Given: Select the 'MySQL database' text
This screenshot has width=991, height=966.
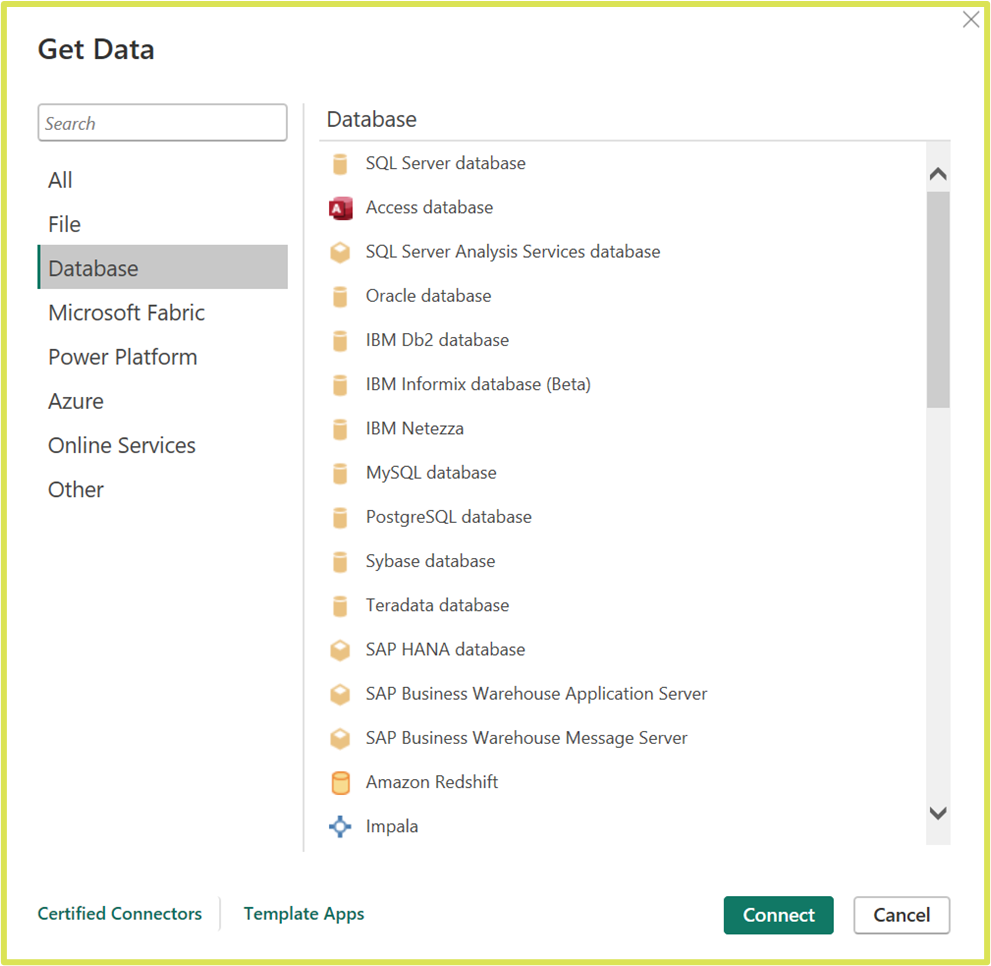Looking at the screenshot, I should pos(431,474).
